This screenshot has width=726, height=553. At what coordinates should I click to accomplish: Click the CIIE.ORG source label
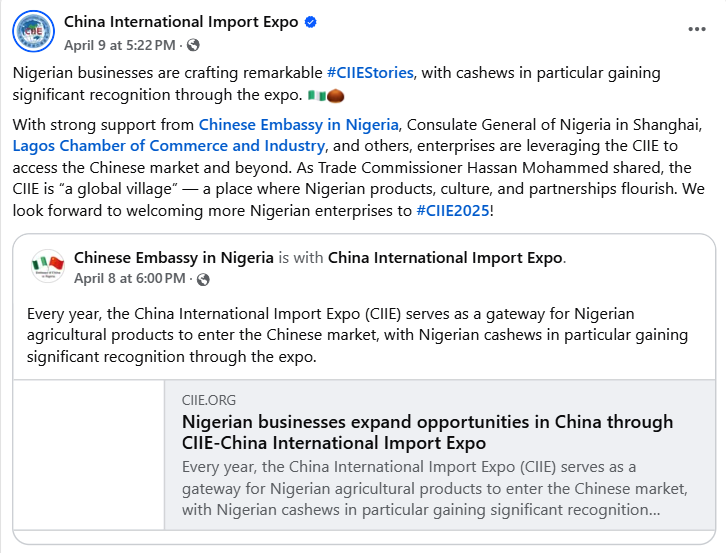(209, 400)
